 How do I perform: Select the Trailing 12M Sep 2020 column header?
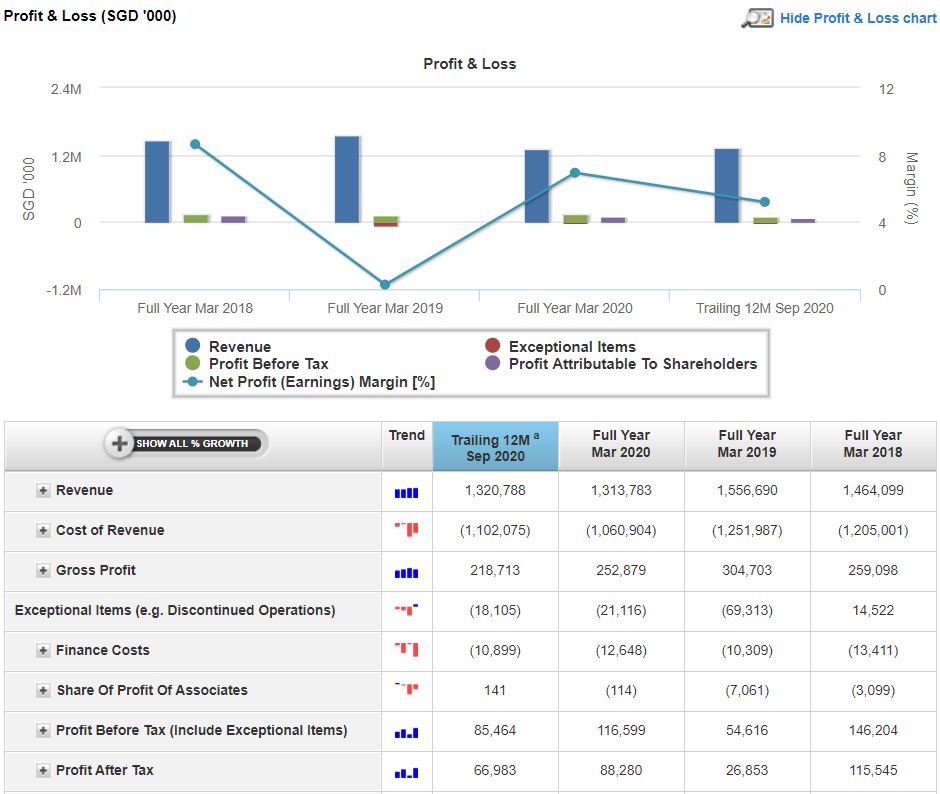pos(495,447)
